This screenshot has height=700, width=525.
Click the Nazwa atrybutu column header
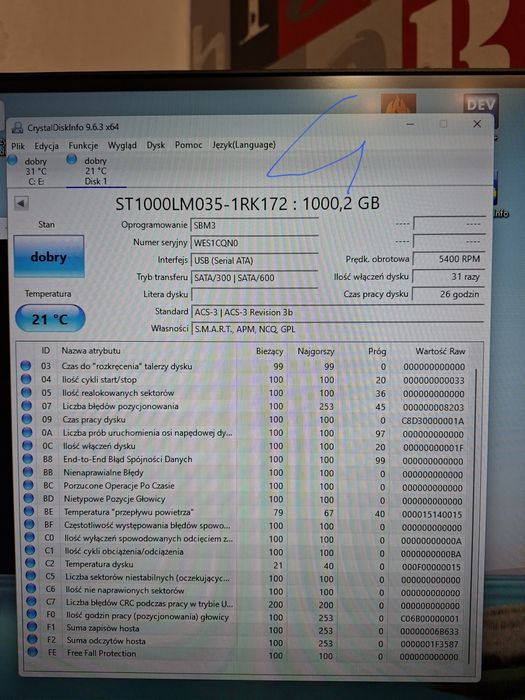(91, 351)
